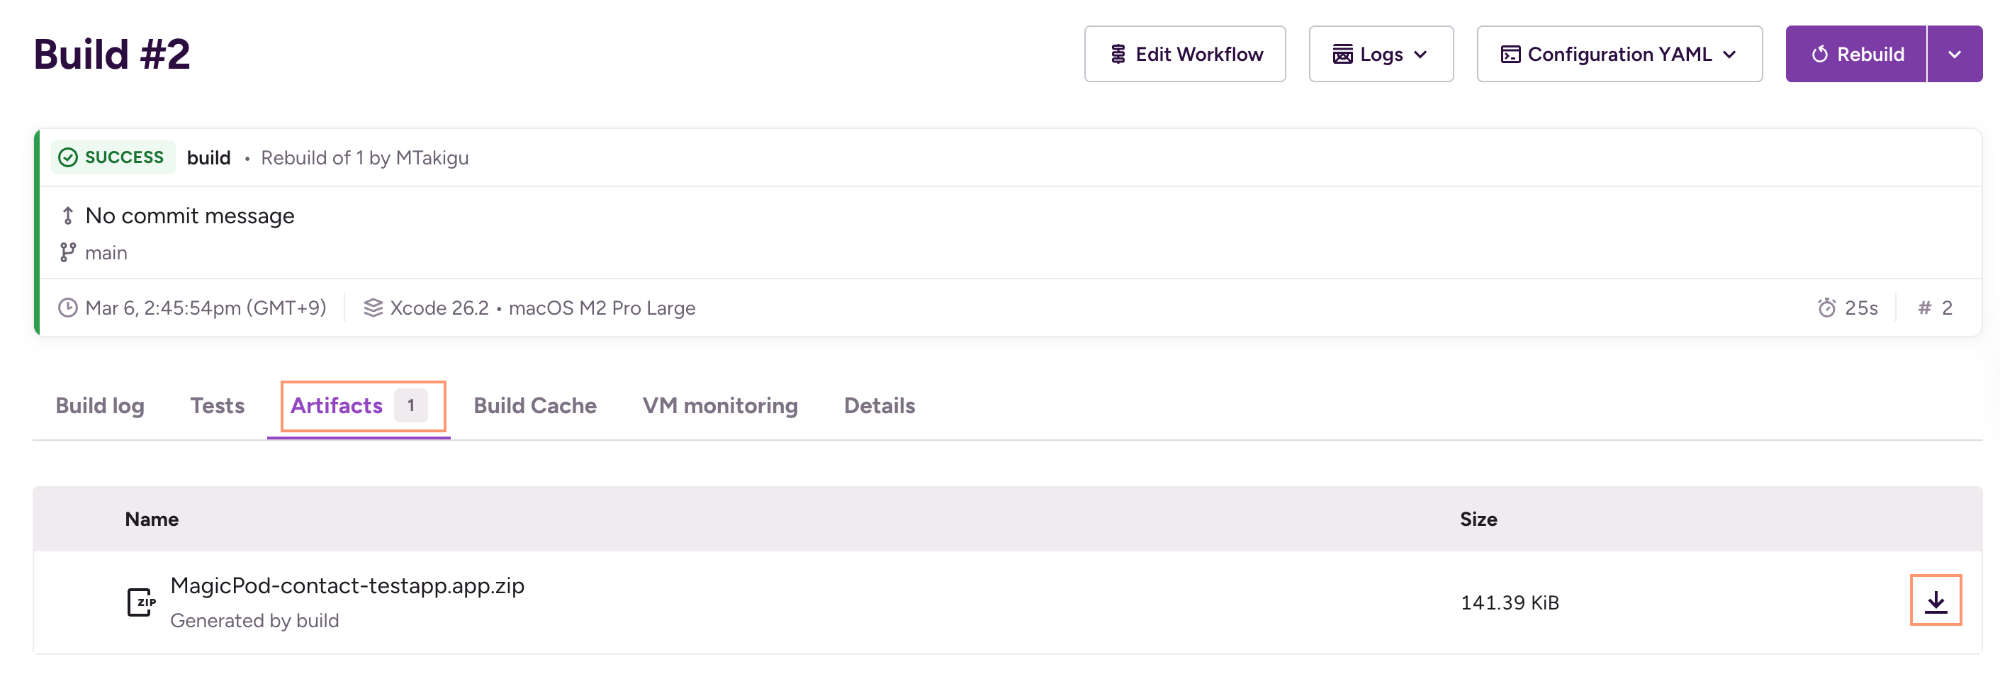
Task: Click the clock icon beside build date
Action: [68, 308]
